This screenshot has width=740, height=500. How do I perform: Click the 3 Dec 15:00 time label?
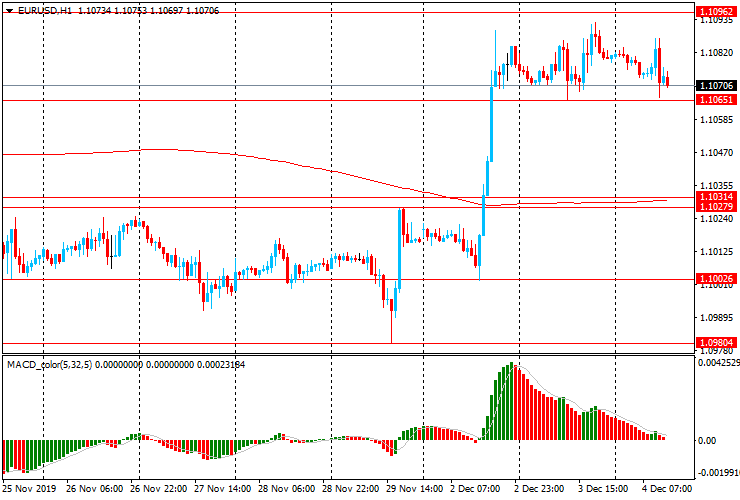pyautogui.click(x=603, y=488)
